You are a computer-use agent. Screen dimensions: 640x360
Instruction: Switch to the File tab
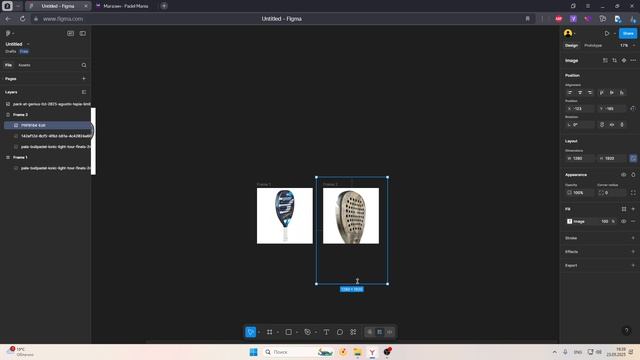8,65
